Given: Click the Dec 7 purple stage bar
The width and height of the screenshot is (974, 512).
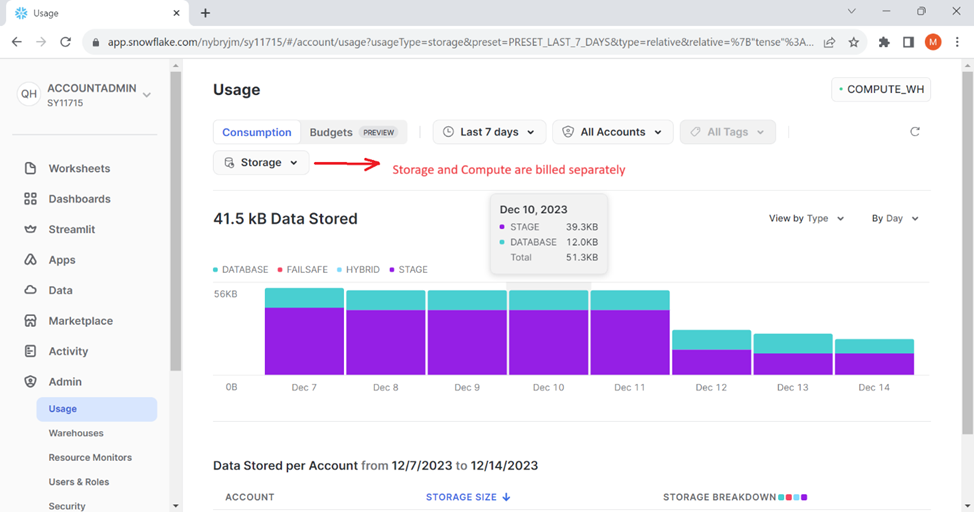Looking at the screenshot, I should (x=304, y=341).
